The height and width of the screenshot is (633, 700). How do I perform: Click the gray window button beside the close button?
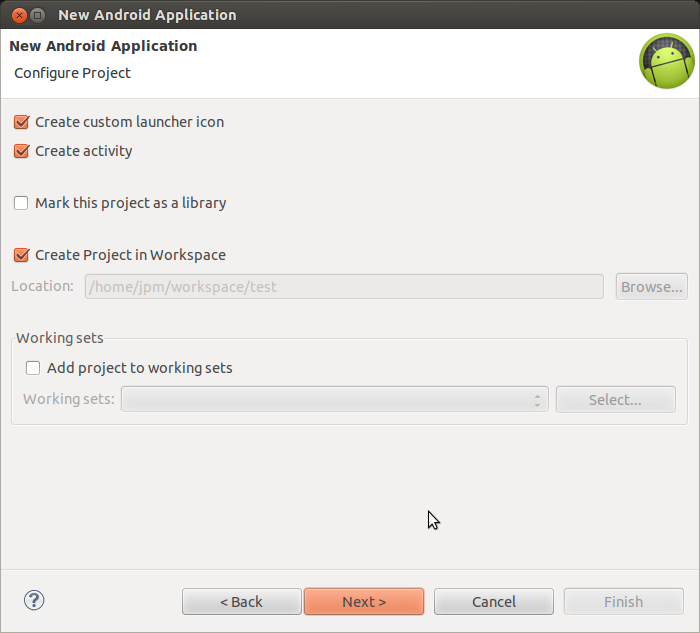pos(38,15)
